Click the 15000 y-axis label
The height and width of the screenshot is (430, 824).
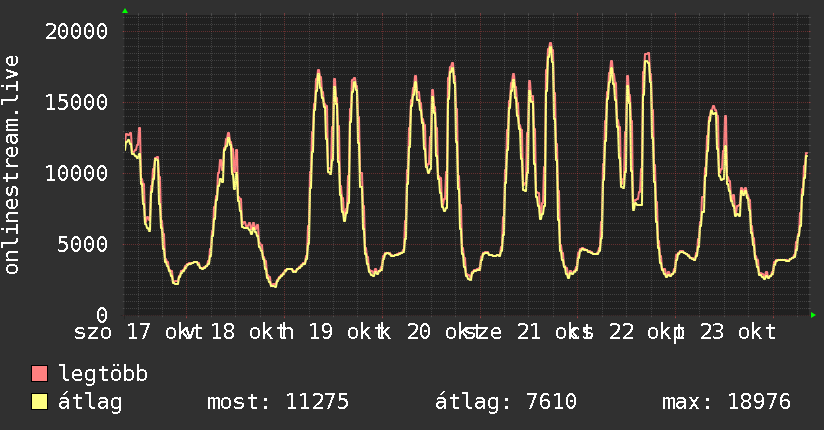[x=77, y=103]
